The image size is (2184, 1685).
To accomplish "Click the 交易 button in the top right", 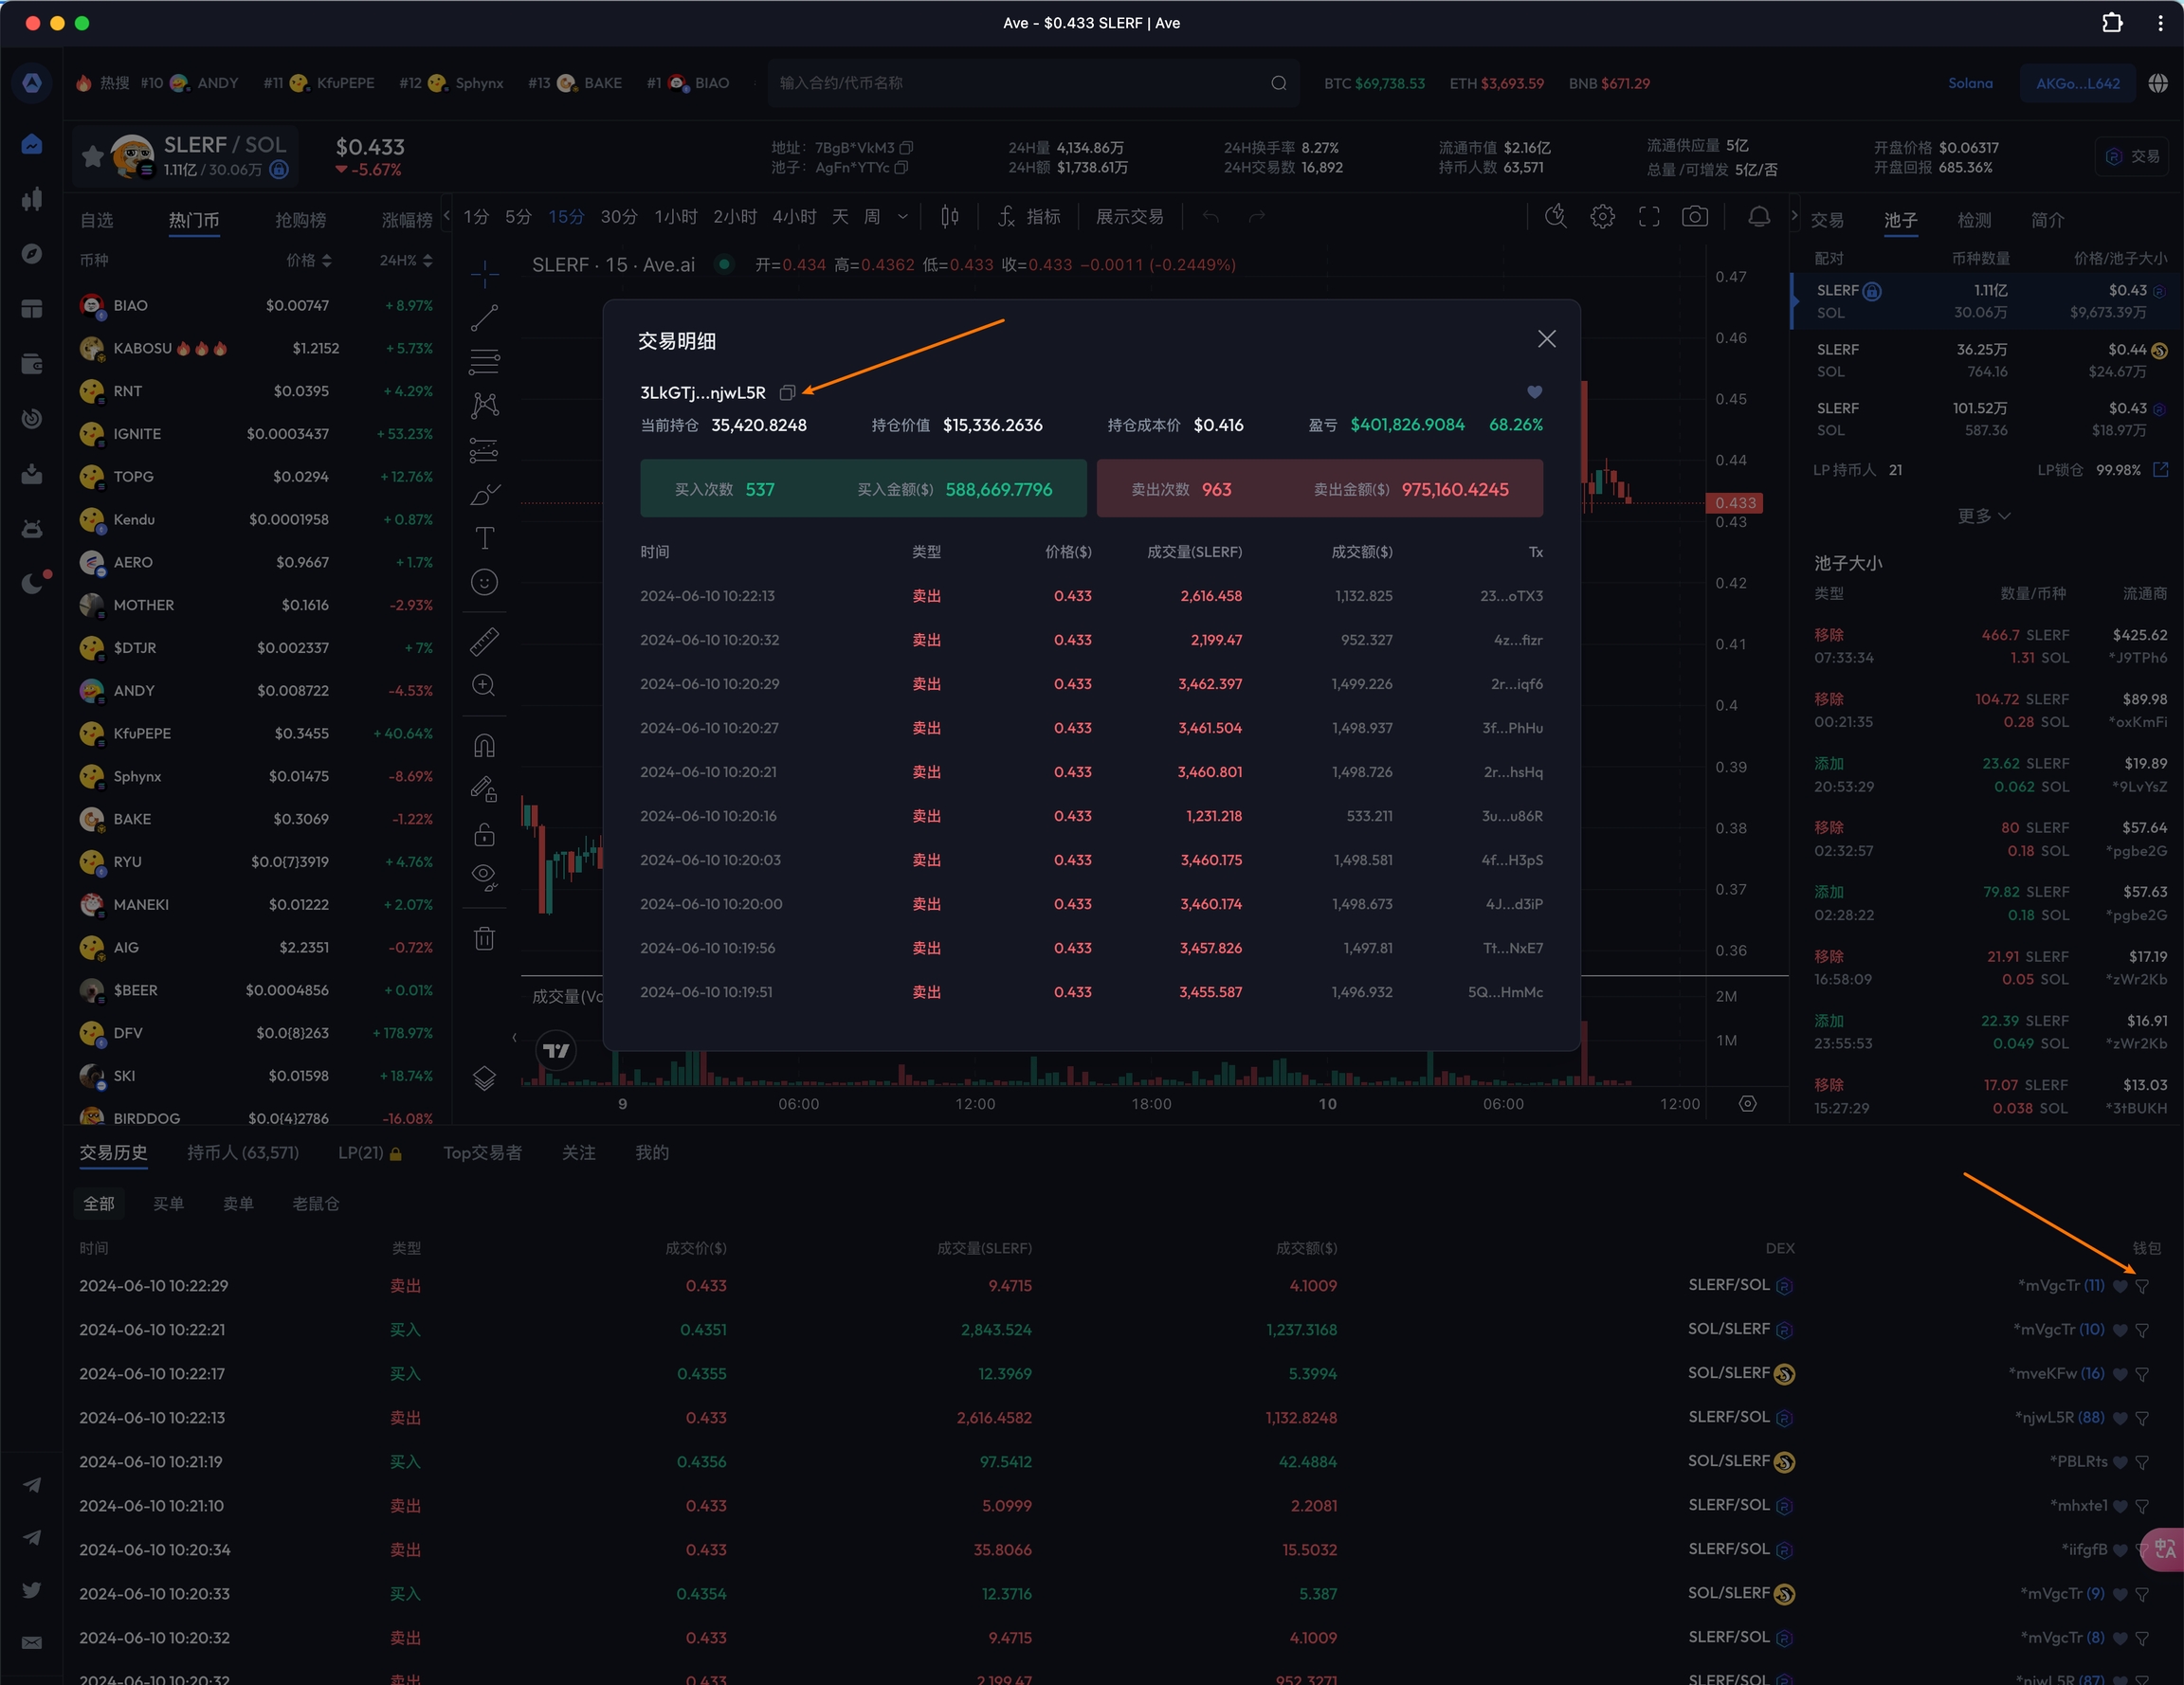I will click(x=2132, y=156).
